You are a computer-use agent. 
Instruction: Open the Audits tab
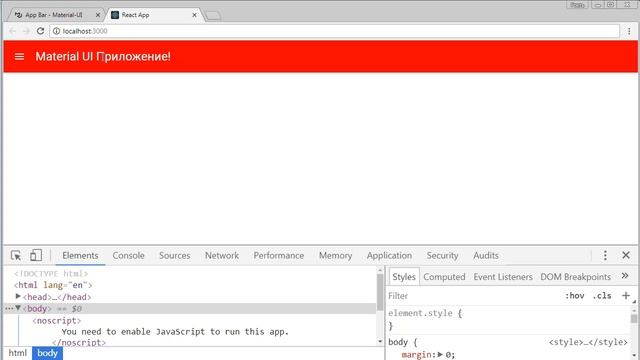point(486,256)
